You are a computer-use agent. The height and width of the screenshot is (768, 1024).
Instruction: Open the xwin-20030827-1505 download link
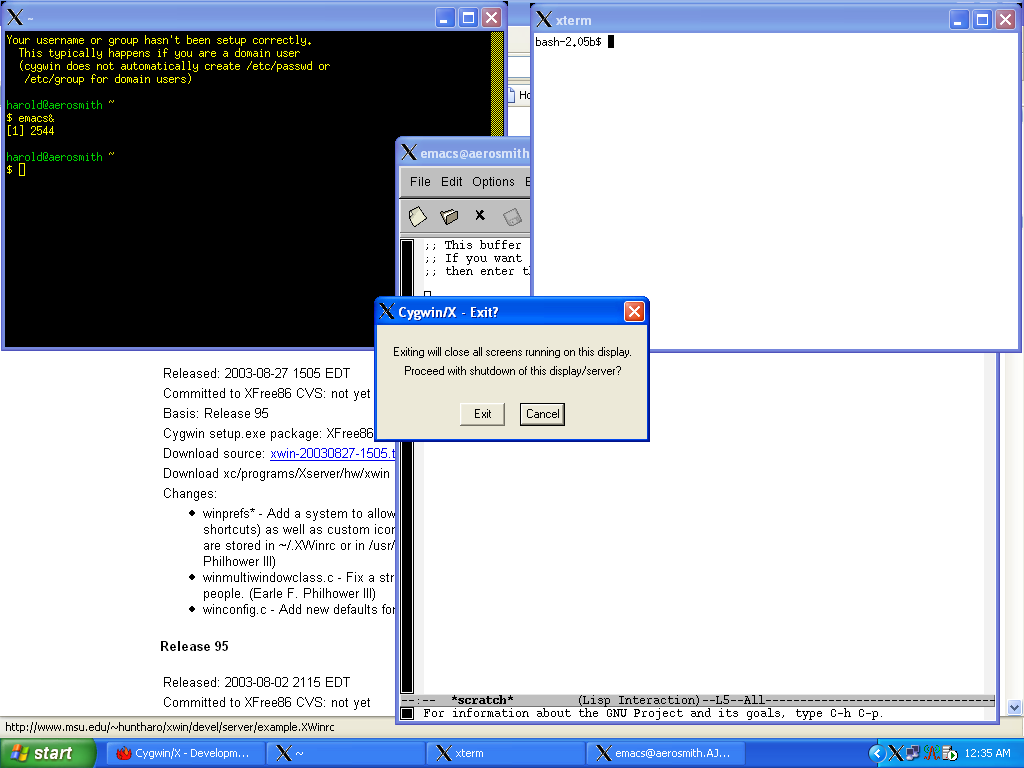(332, 453)
